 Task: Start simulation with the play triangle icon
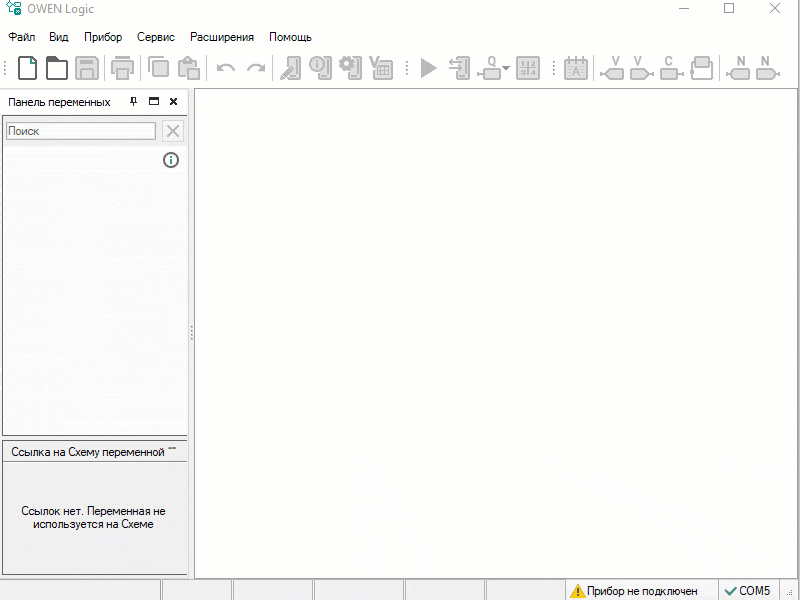429,68
